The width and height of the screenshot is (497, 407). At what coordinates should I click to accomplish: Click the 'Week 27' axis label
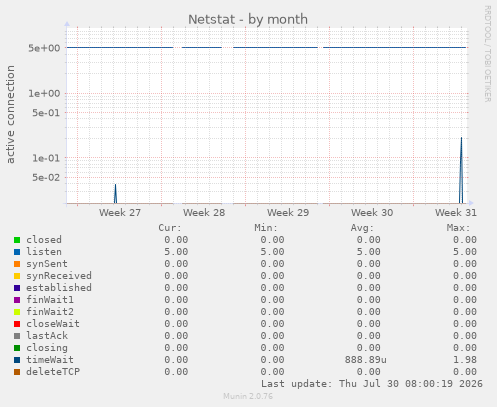click(120, 213)
